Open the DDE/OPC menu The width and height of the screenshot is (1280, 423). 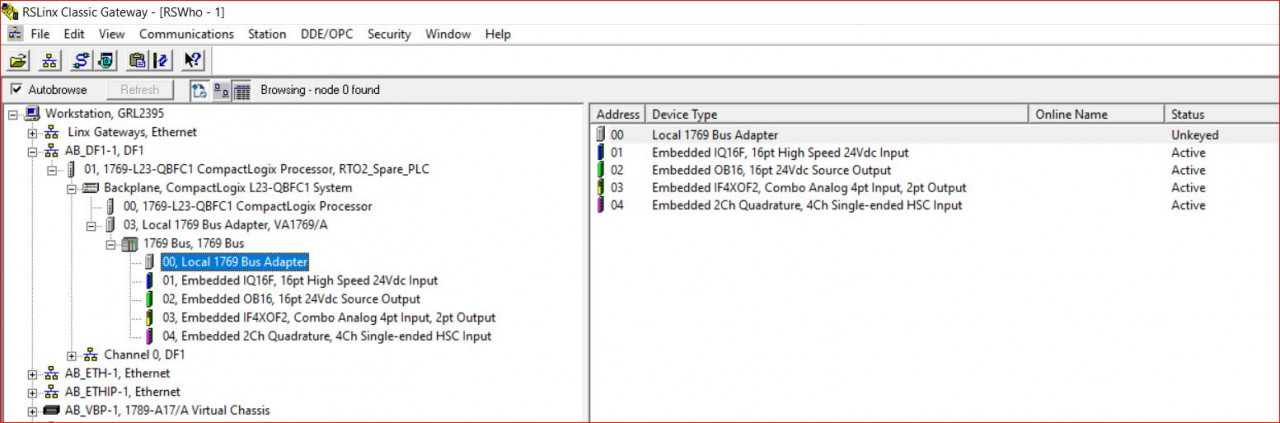pyautogui.click(x=328, y=34)
